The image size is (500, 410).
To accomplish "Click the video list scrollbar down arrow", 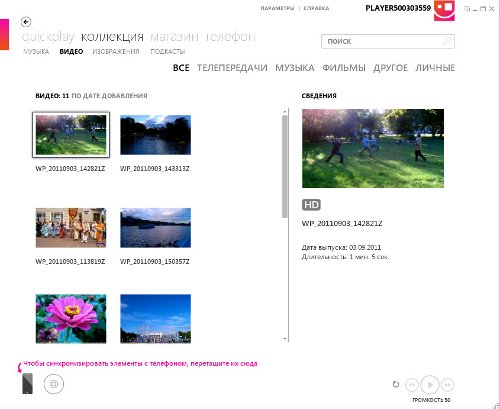I will point(285,339).
